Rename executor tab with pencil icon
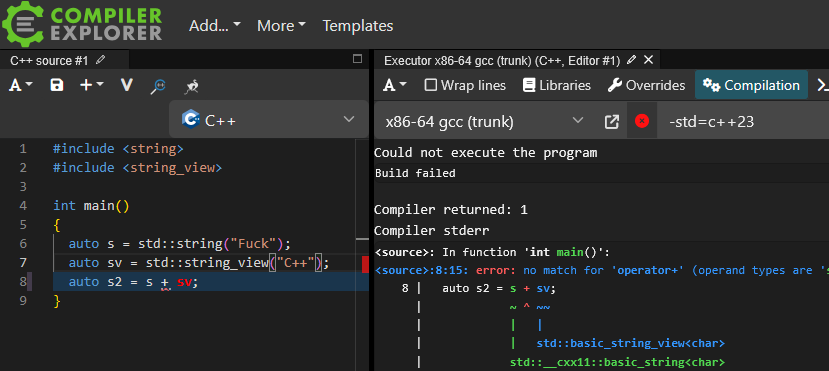This screenshot has height=371, width=829. tap(631, 60)
